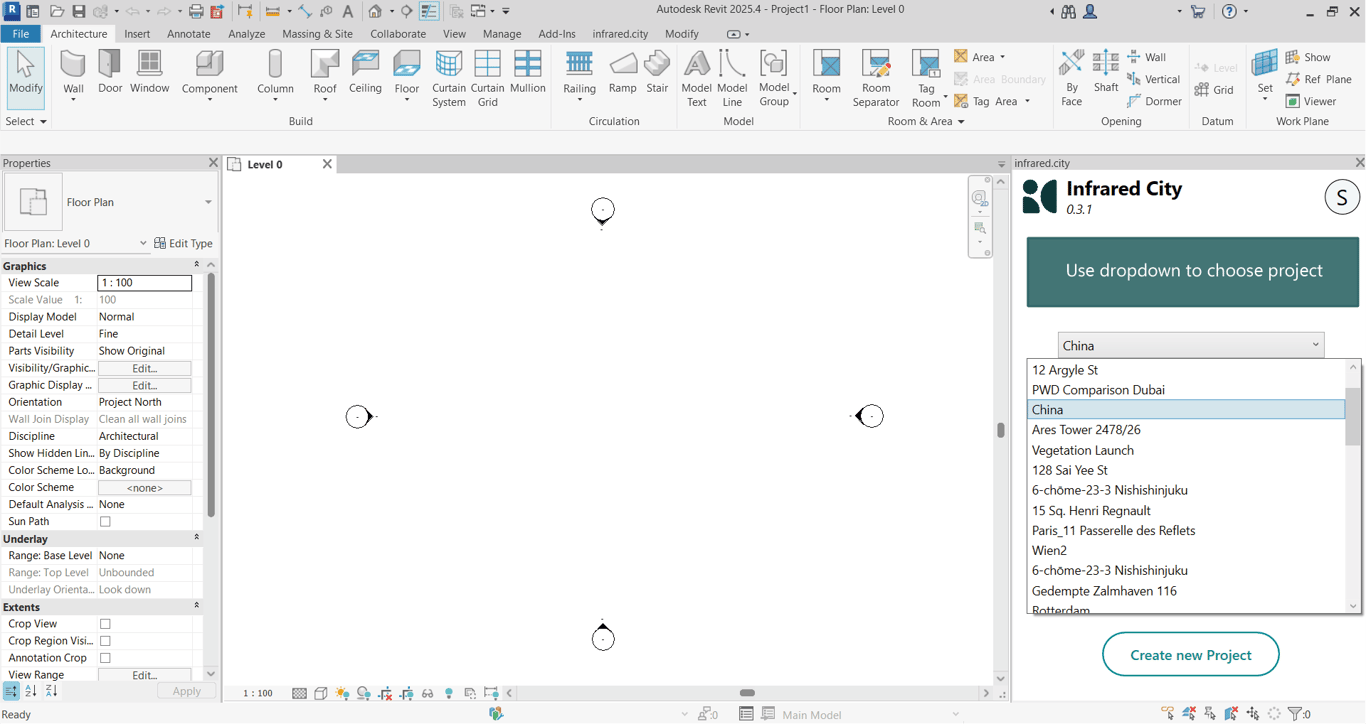Choose the Component tool

pos(210,75)
